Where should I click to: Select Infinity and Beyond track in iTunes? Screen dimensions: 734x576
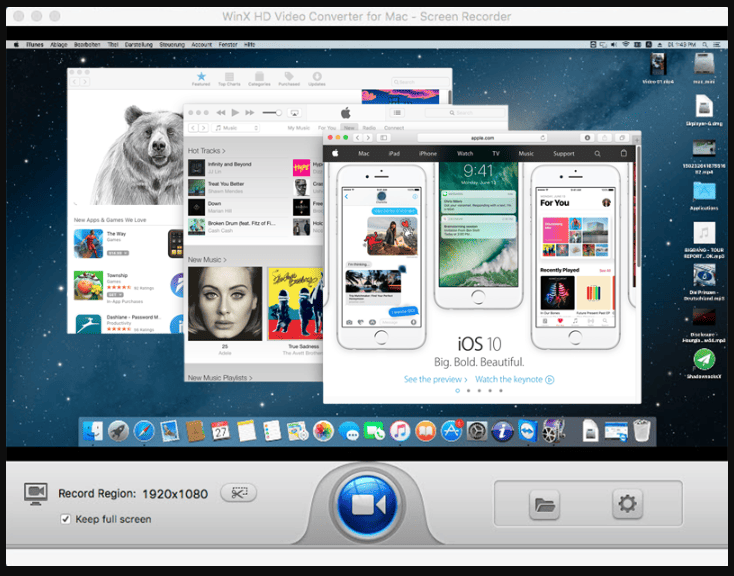229,164
